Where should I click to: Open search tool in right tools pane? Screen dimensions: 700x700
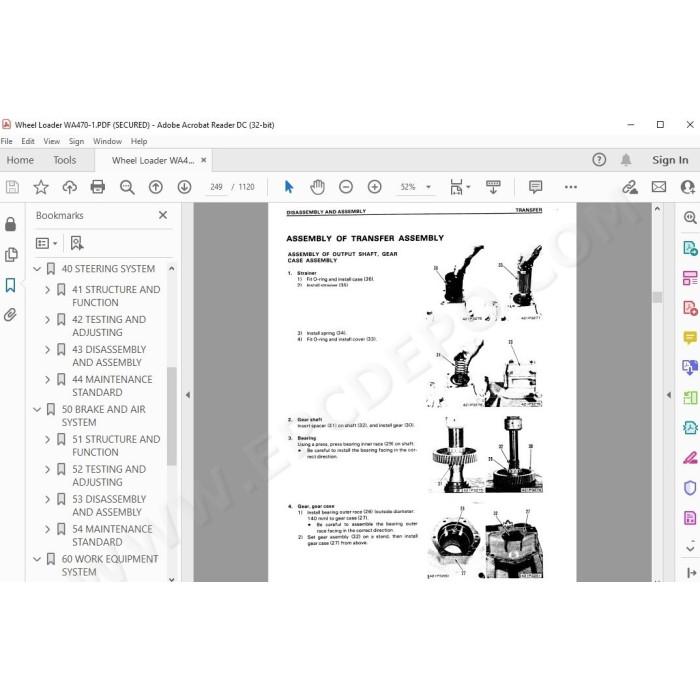[x=690, y=218]
